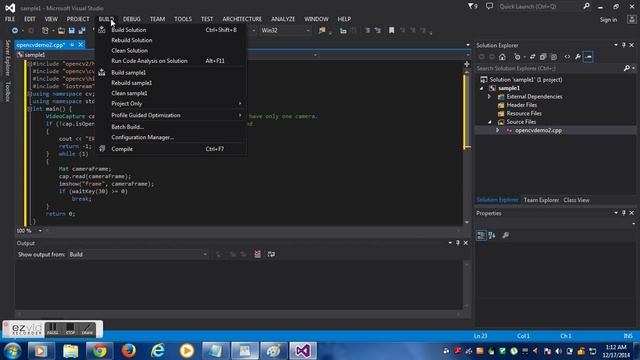Select Build sample1 menu item
640x360 pixels.
(171, 73)
